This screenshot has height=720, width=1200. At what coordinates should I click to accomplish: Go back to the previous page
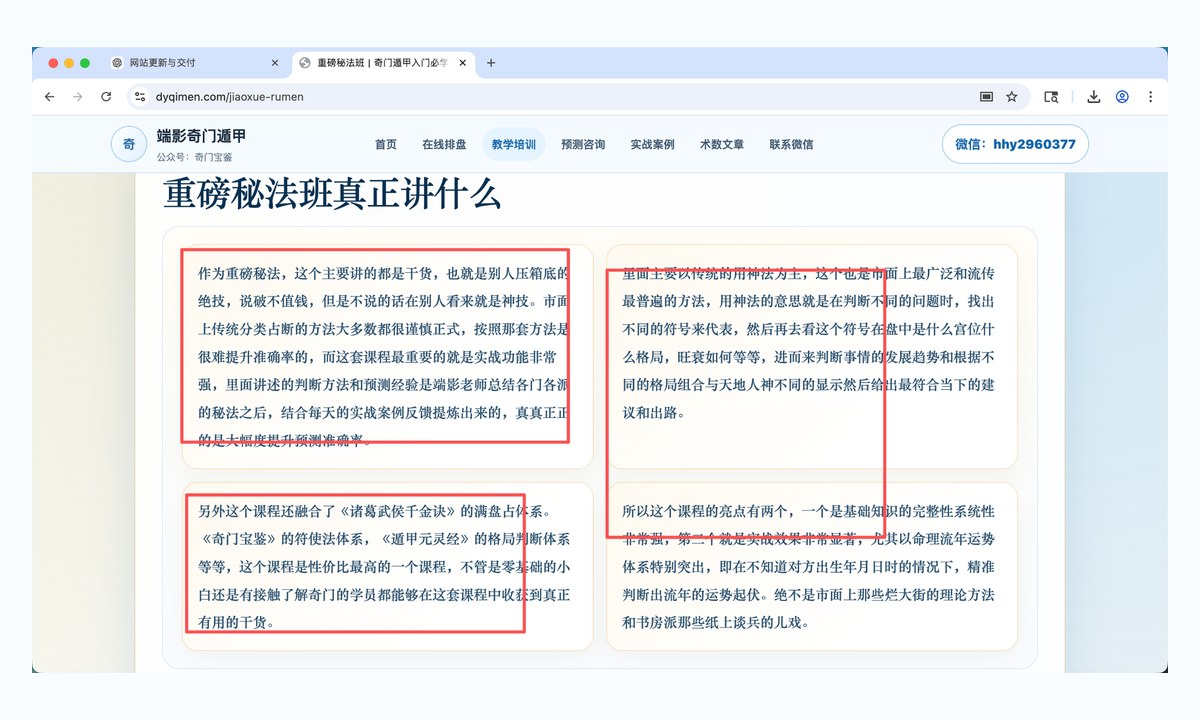click(50, 97)
